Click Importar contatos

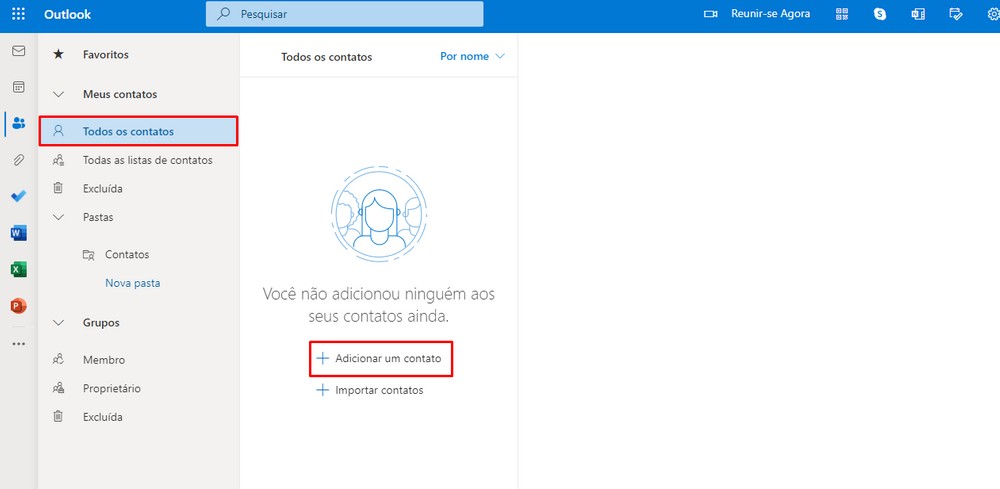point(371,390)
